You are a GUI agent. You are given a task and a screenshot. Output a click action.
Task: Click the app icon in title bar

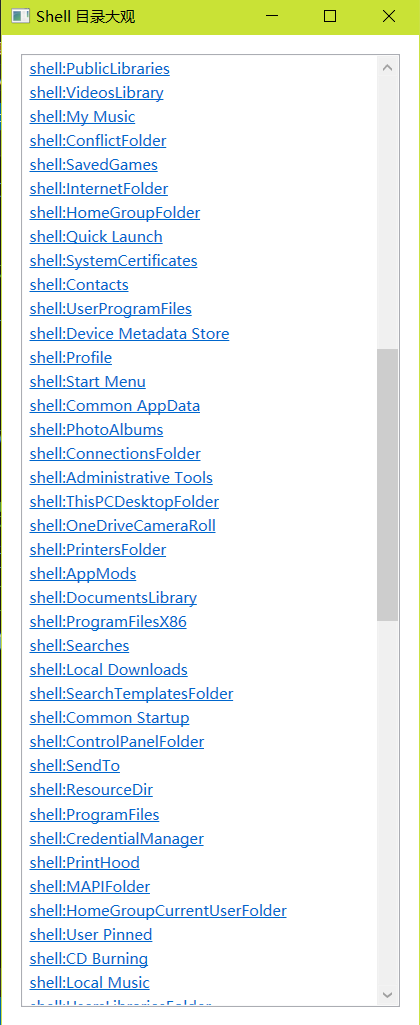pyautogui.click(x=20, y=16)
